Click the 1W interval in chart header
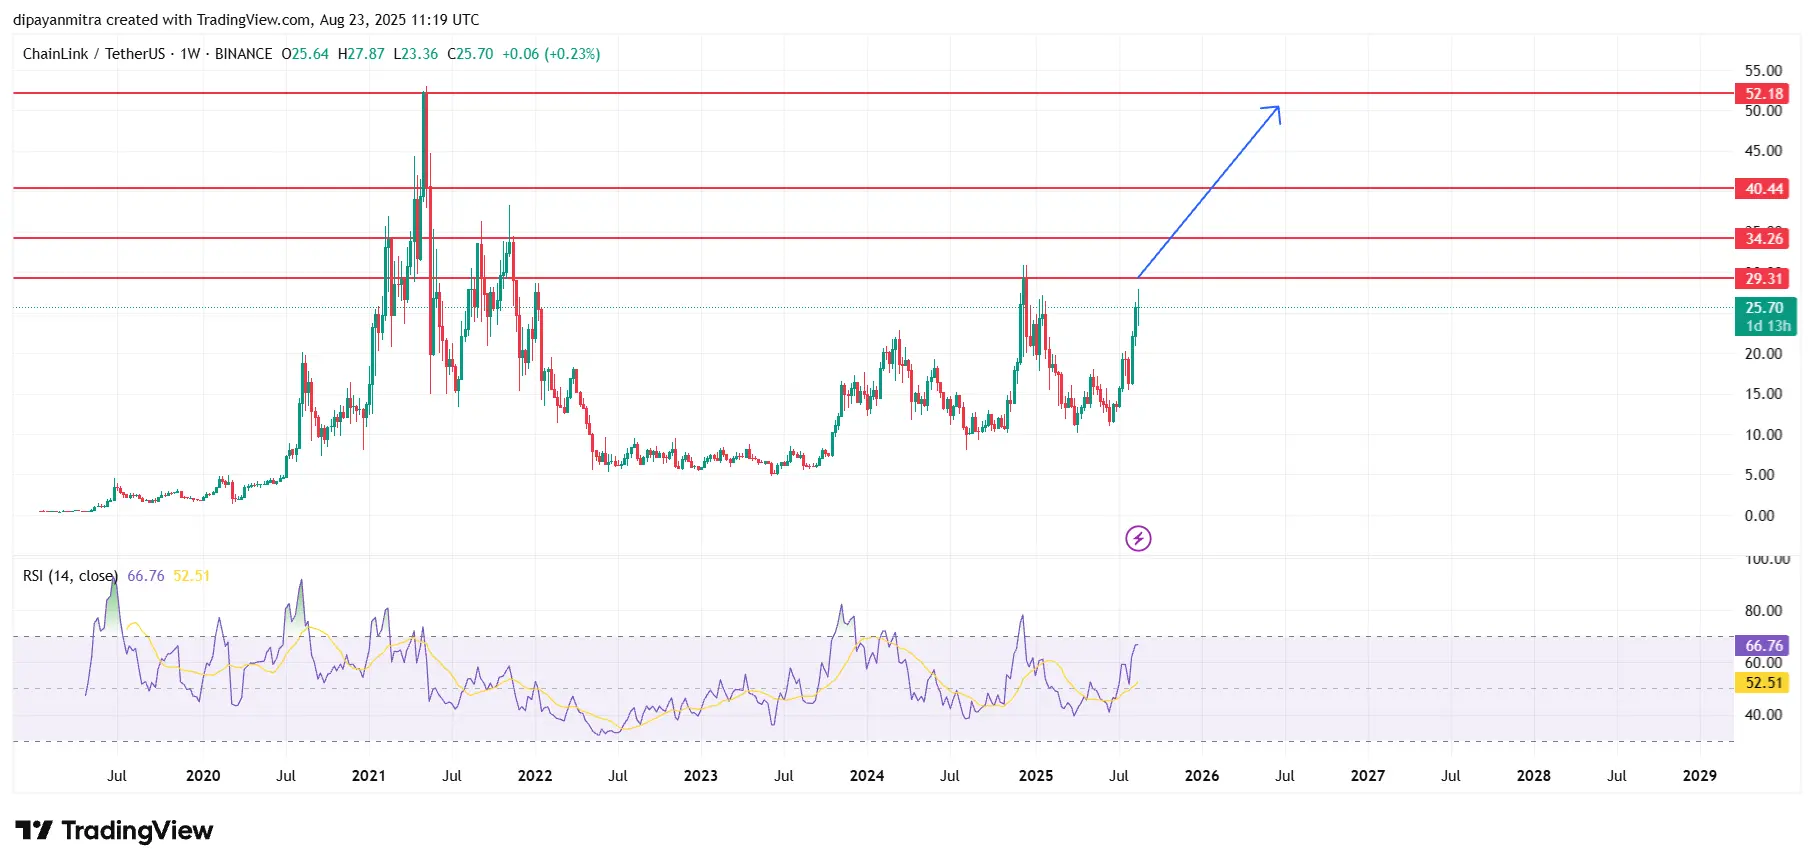The height and width of the screenshot is (868, 1814). click(190, 54)
